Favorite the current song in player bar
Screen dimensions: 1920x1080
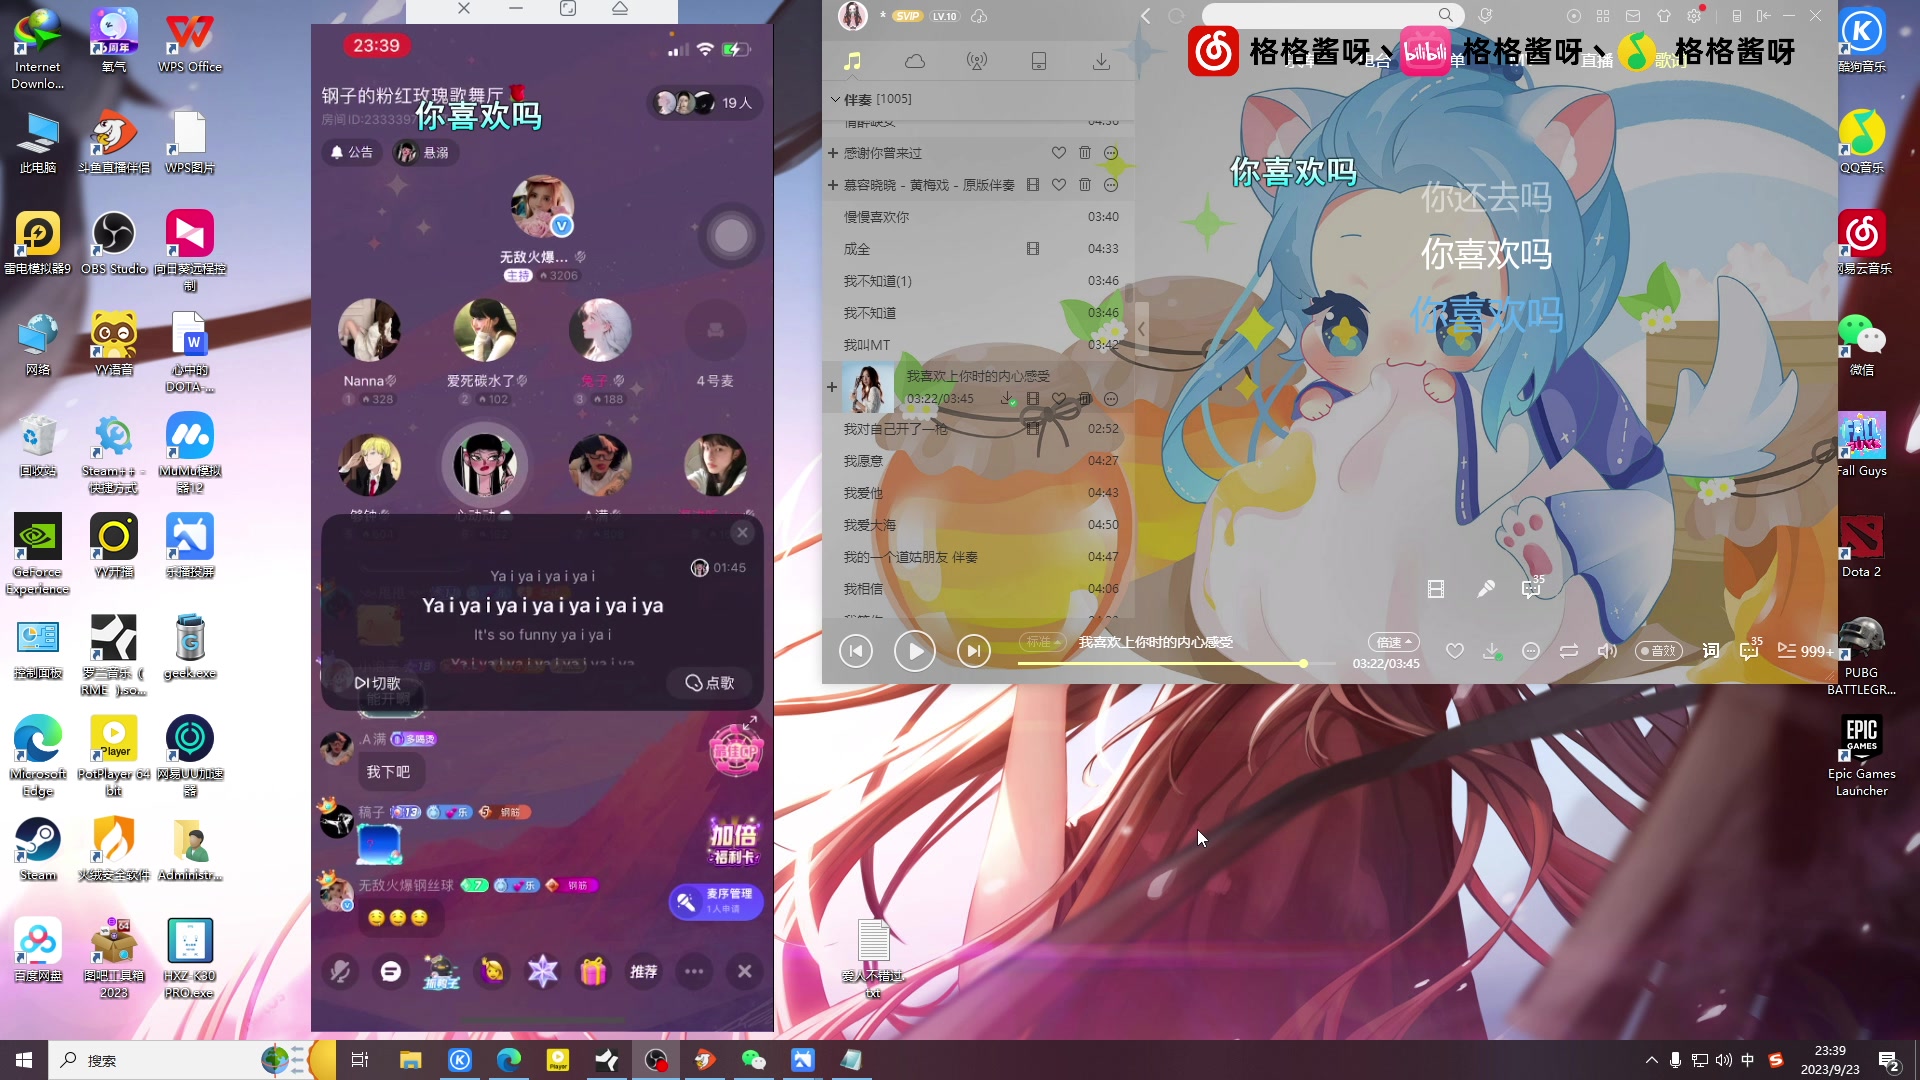(x=1455, y=651)
